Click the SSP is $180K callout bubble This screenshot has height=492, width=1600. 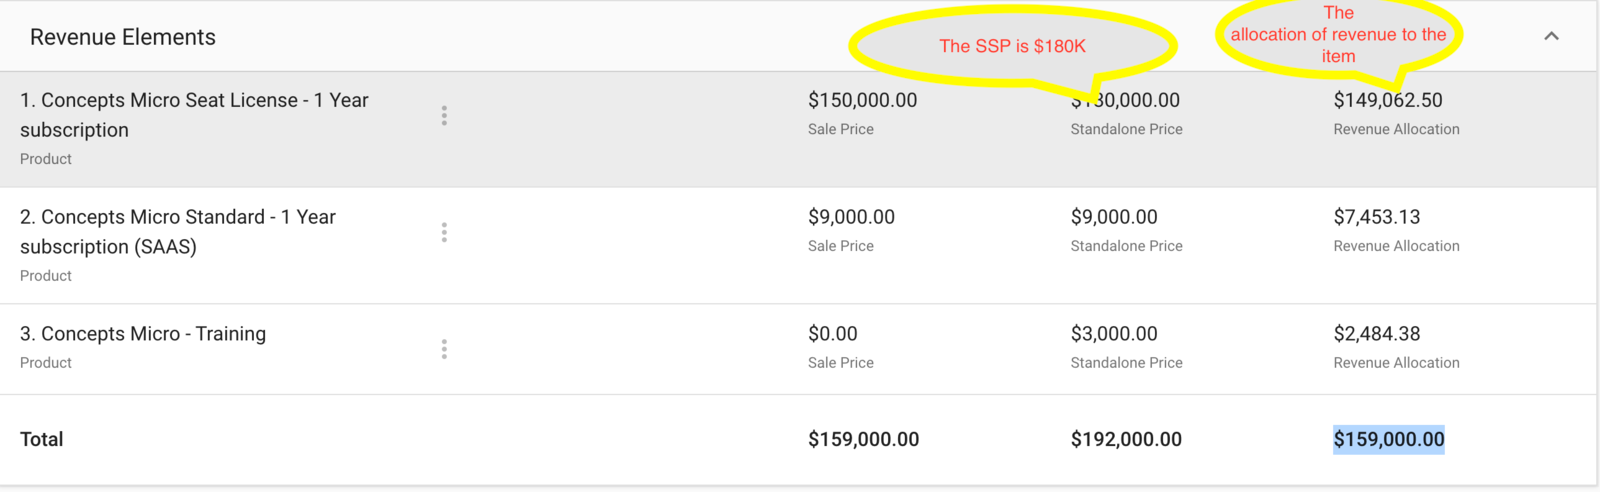coord(1012,46)
